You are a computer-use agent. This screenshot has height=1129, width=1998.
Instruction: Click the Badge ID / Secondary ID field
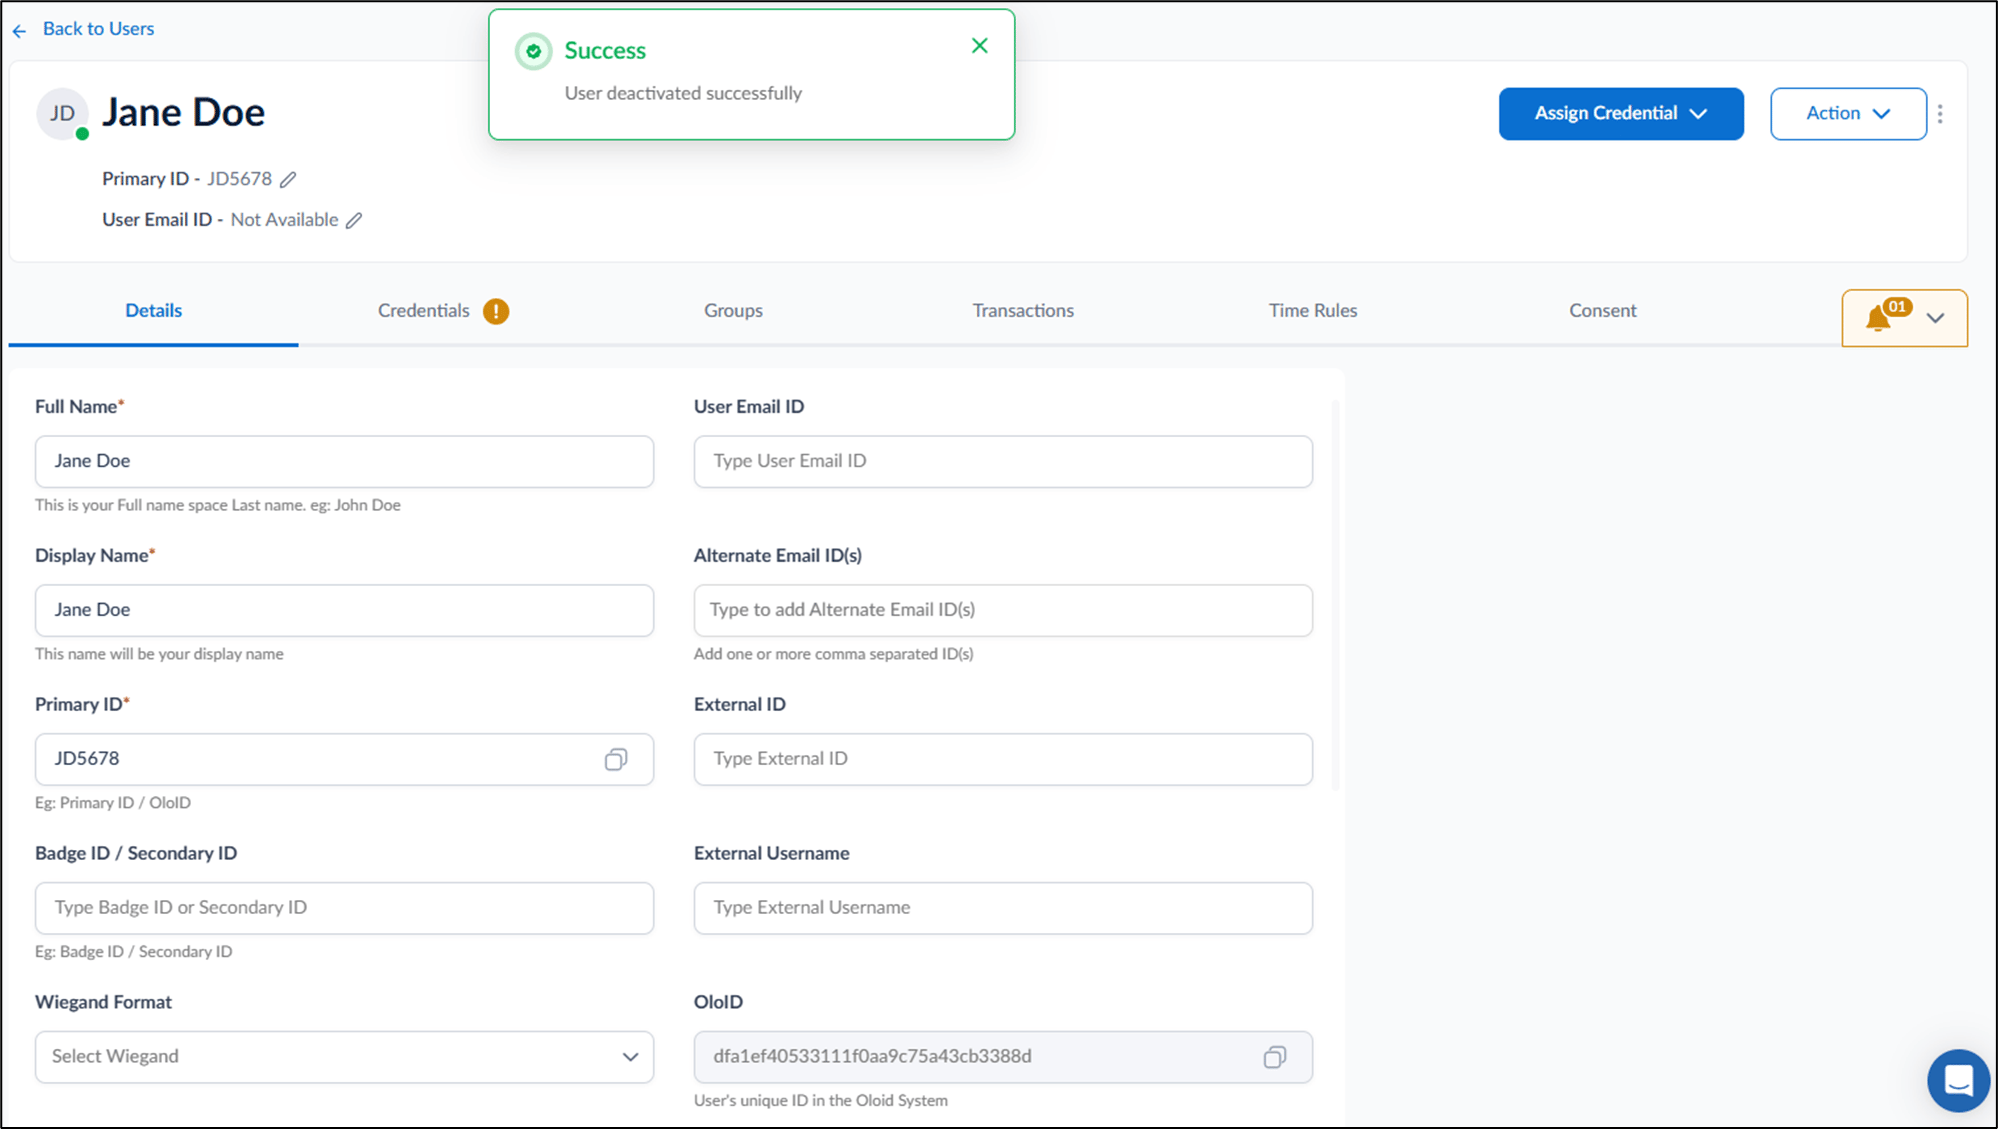pyautogui.click(x=344, y=909)
